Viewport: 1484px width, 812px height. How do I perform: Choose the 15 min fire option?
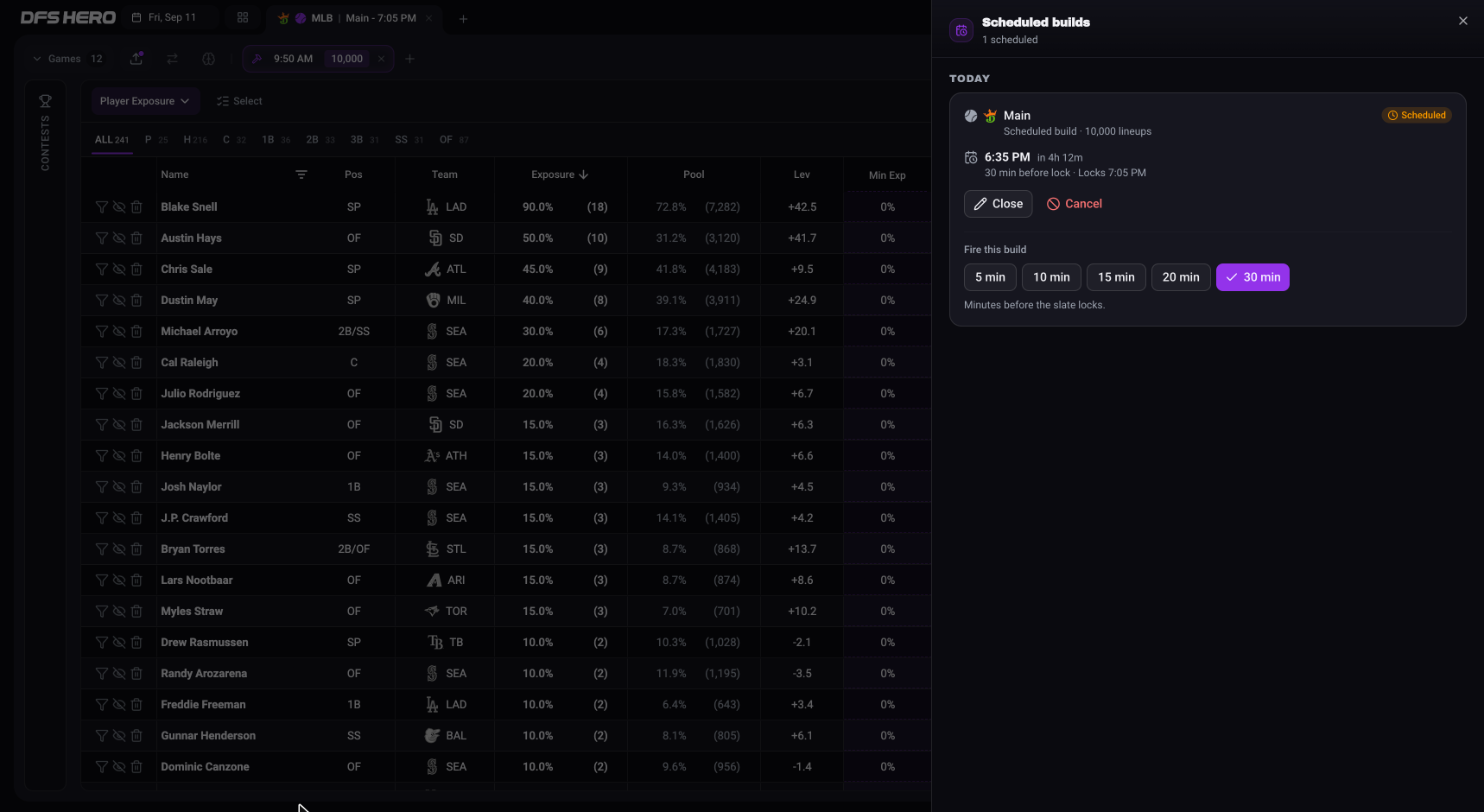1116,277
